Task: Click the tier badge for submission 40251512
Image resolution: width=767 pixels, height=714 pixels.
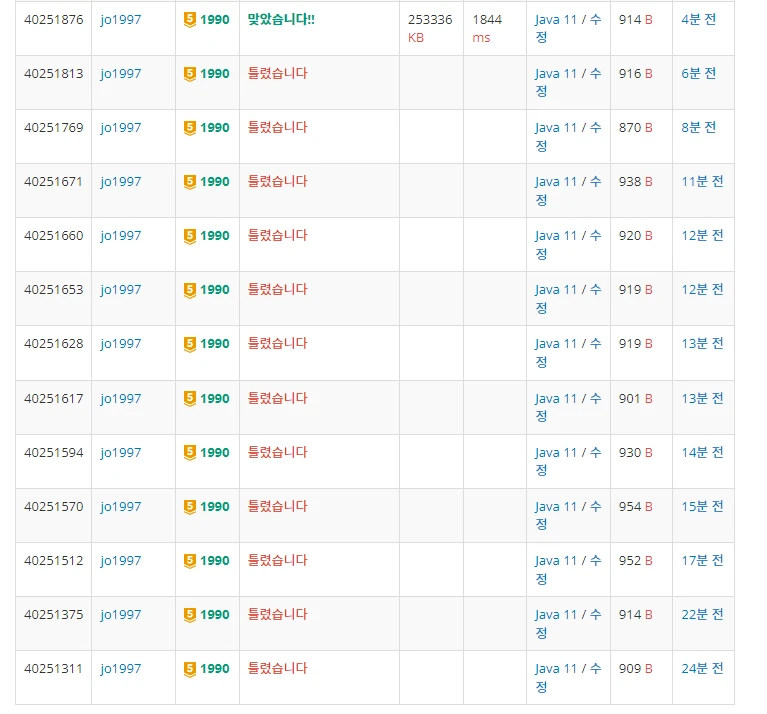Action: [x=190, y=561]
